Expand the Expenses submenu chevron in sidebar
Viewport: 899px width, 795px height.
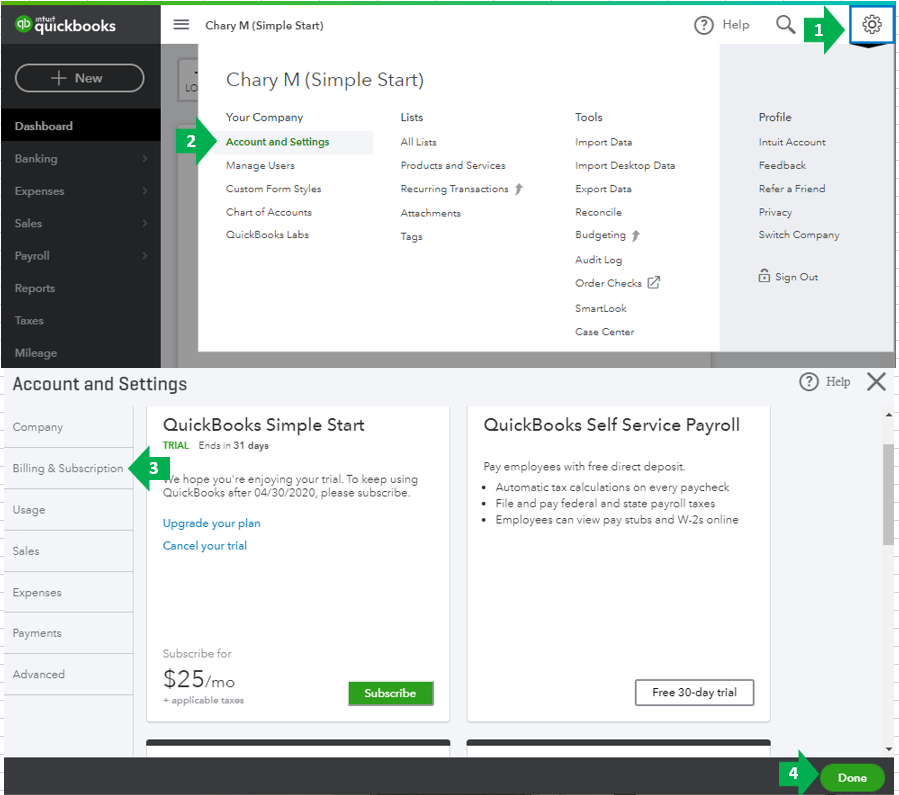[x=144, y=191]
